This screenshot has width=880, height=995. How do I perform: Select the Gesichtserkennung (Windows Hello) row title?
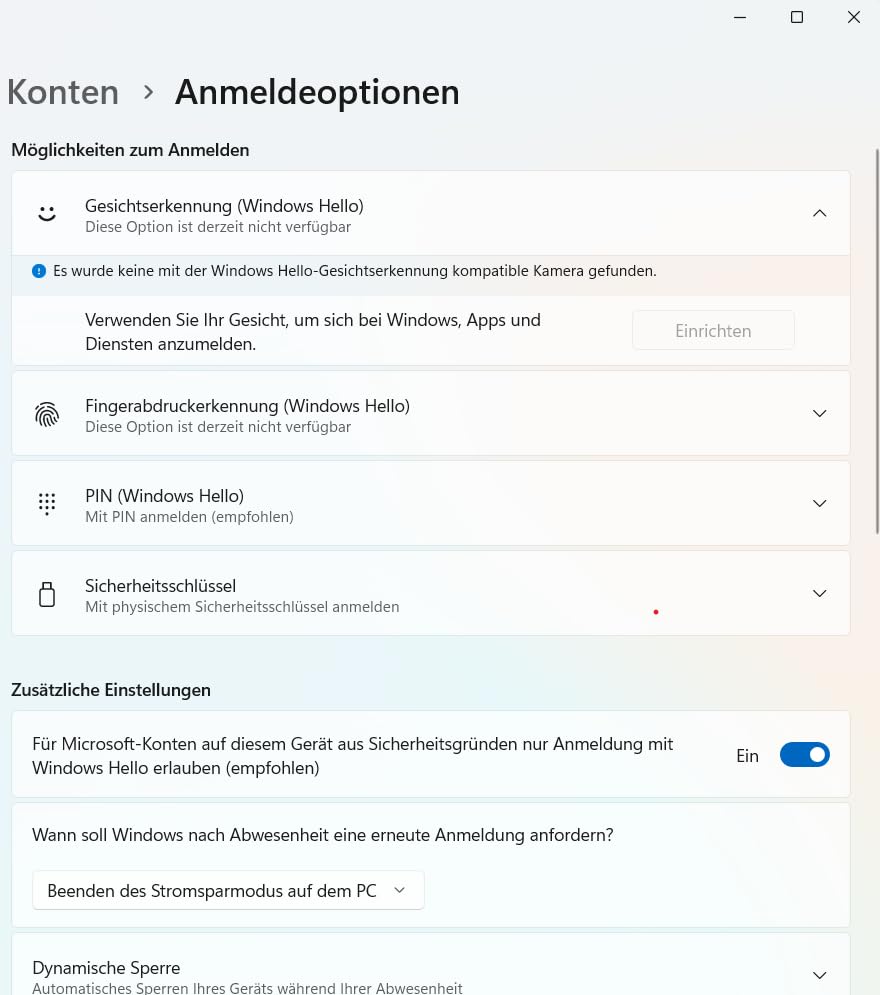click(x=224, y=206)
